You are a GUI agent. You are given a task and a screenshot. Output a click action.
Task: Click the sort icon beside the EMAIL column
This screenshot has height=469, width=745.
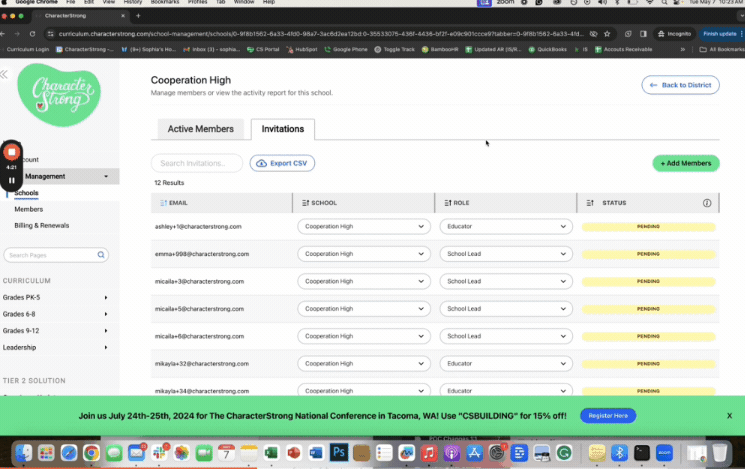pyautogui.click(x=164, y=203)
